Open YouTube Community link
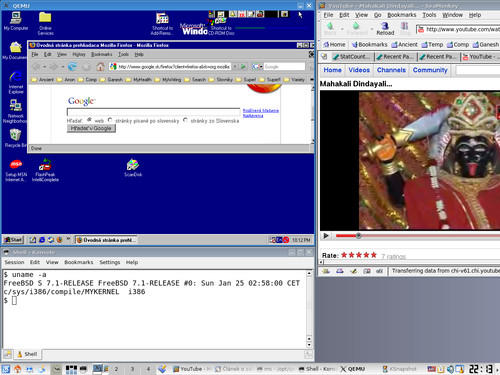Screen dimensions: 500x375 pos(430,70)
